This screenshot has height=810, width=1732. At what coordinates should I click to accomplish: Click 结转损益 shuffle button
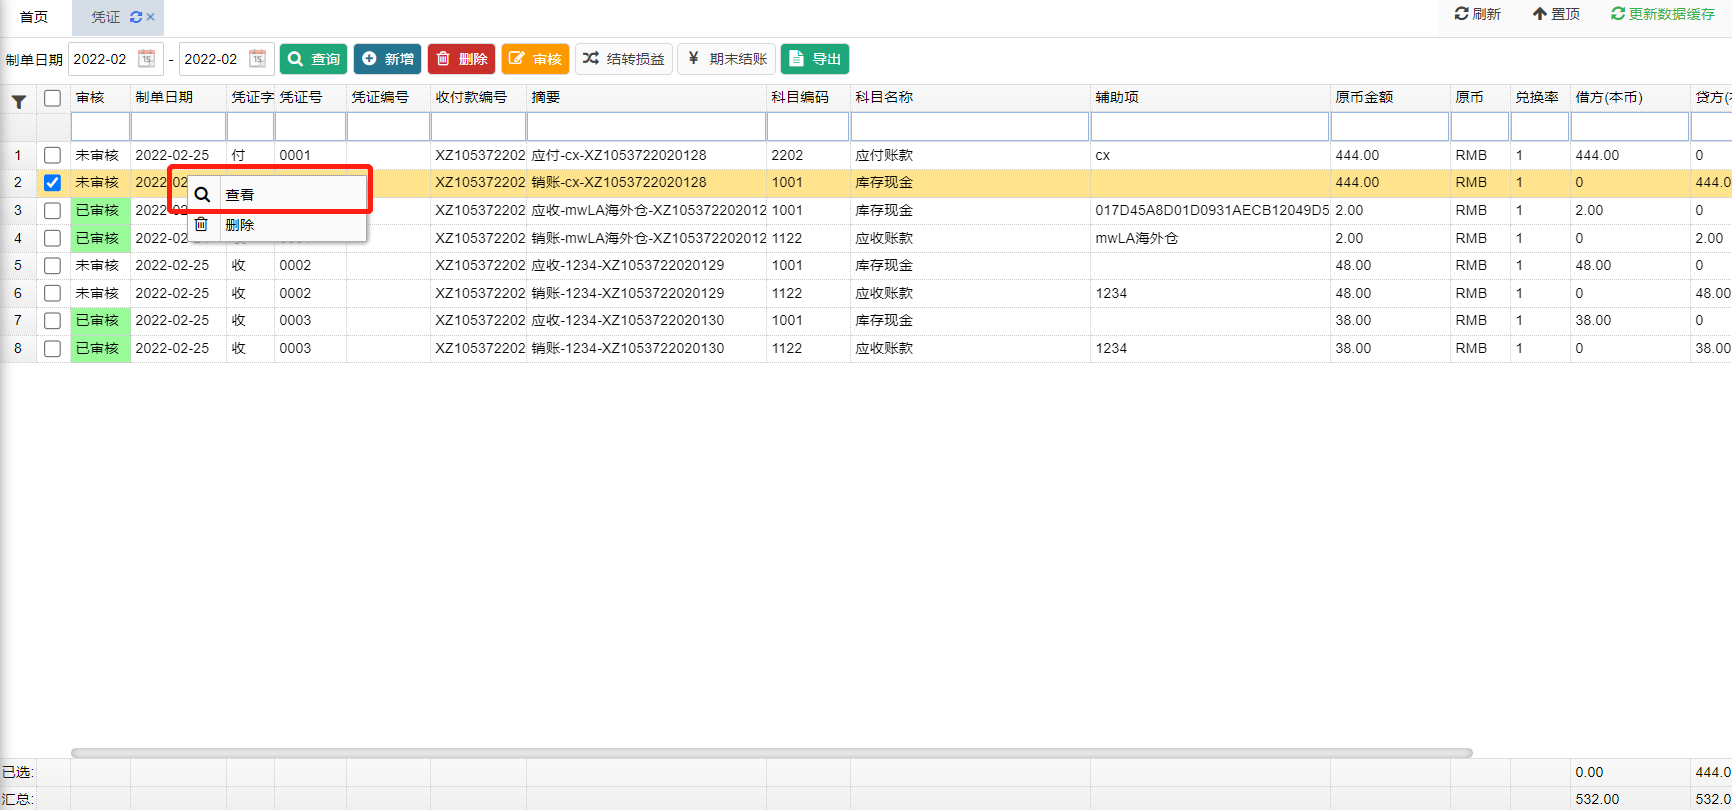tap(624, 59)
